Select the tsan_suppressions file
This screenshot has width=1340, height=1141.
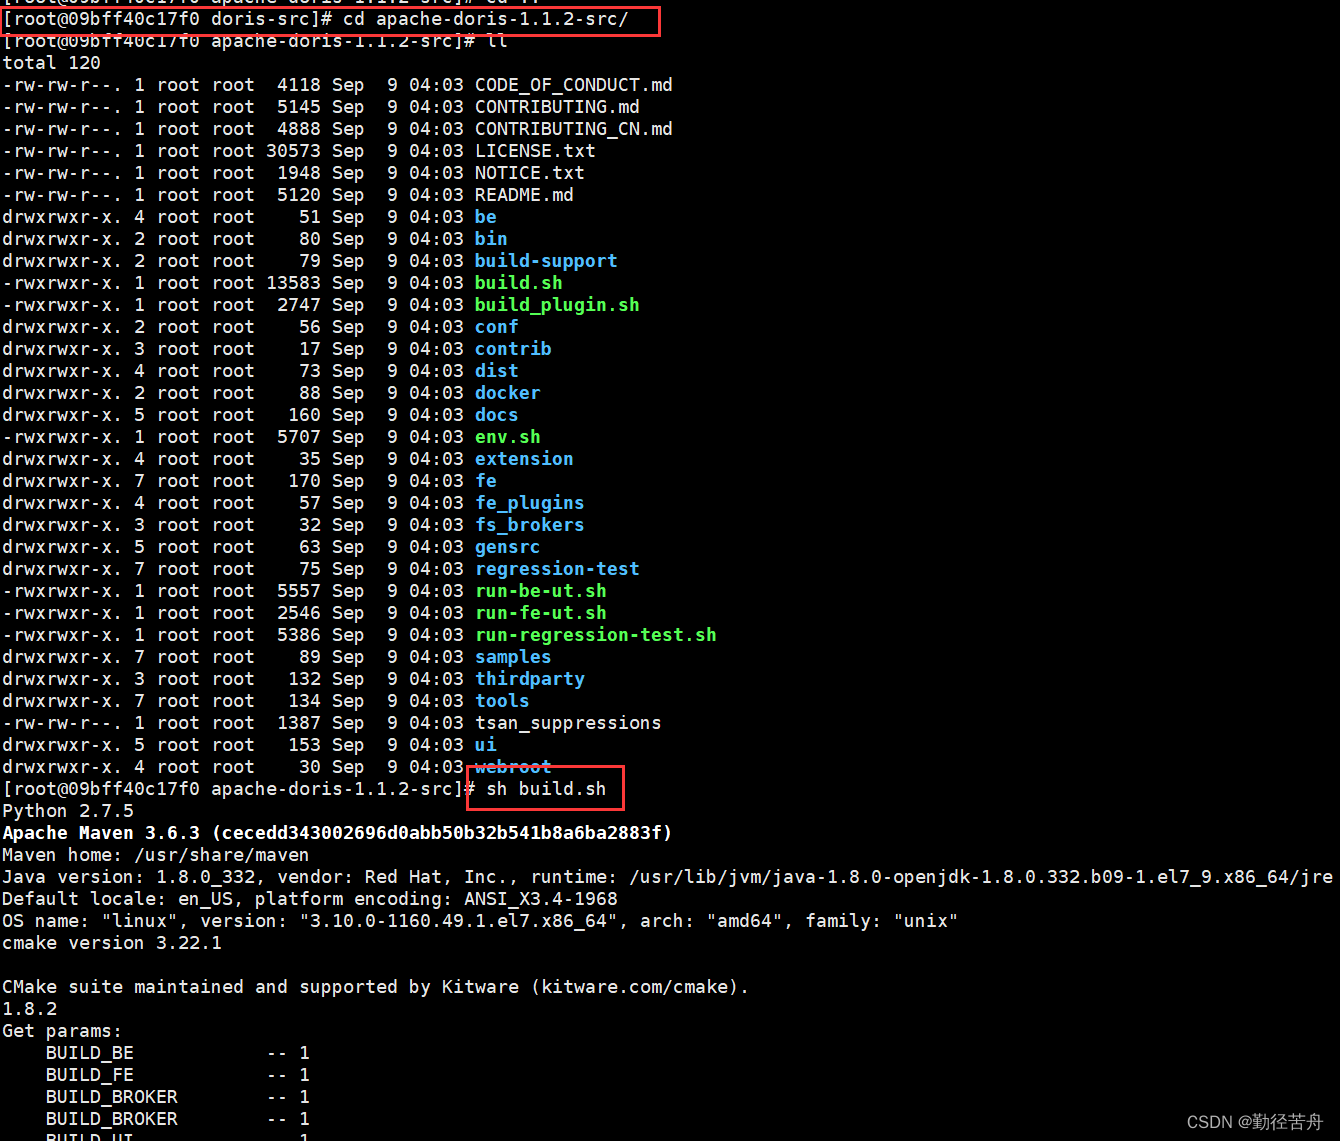(567, 722)
